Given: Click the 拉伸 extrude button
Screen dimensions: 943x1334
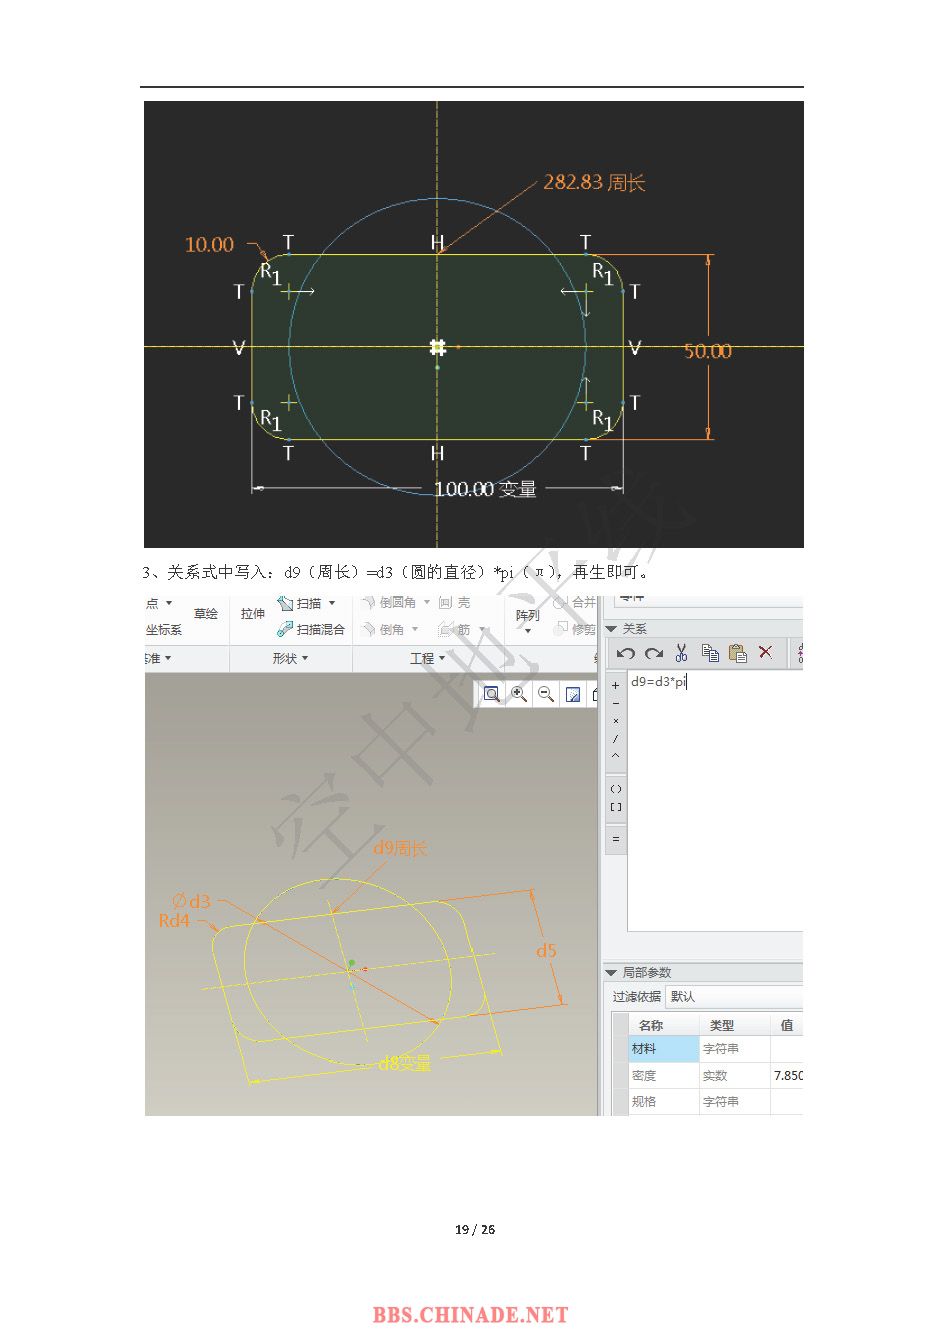Looking at the screenshot, I should point(253,613).
